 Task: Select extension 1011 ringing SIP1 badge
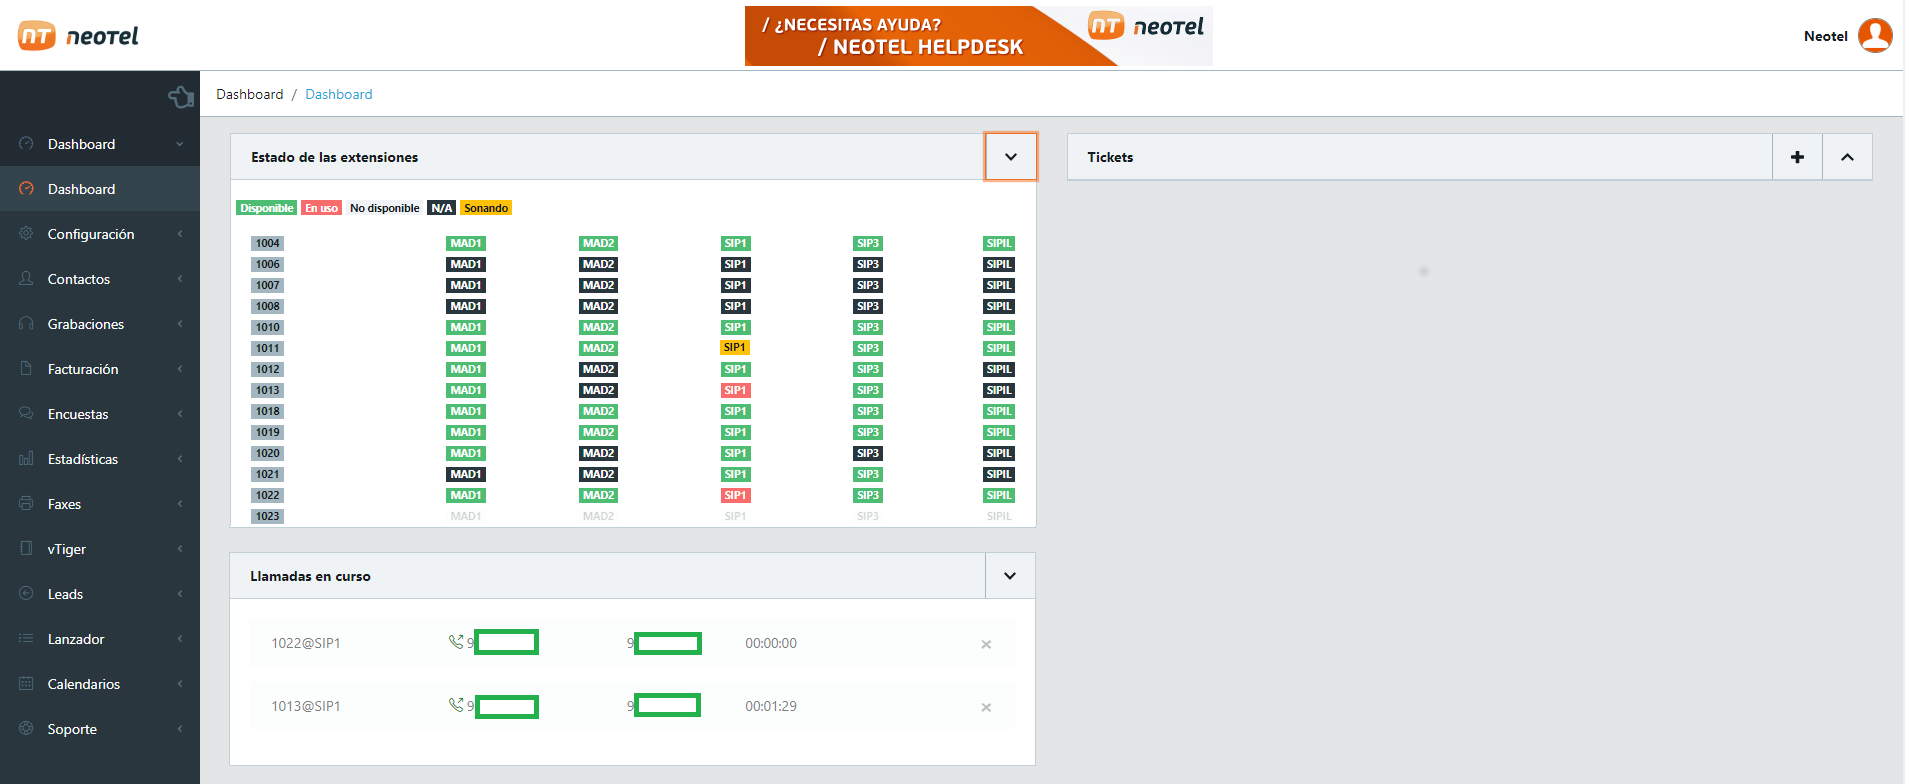pos(735,348)
